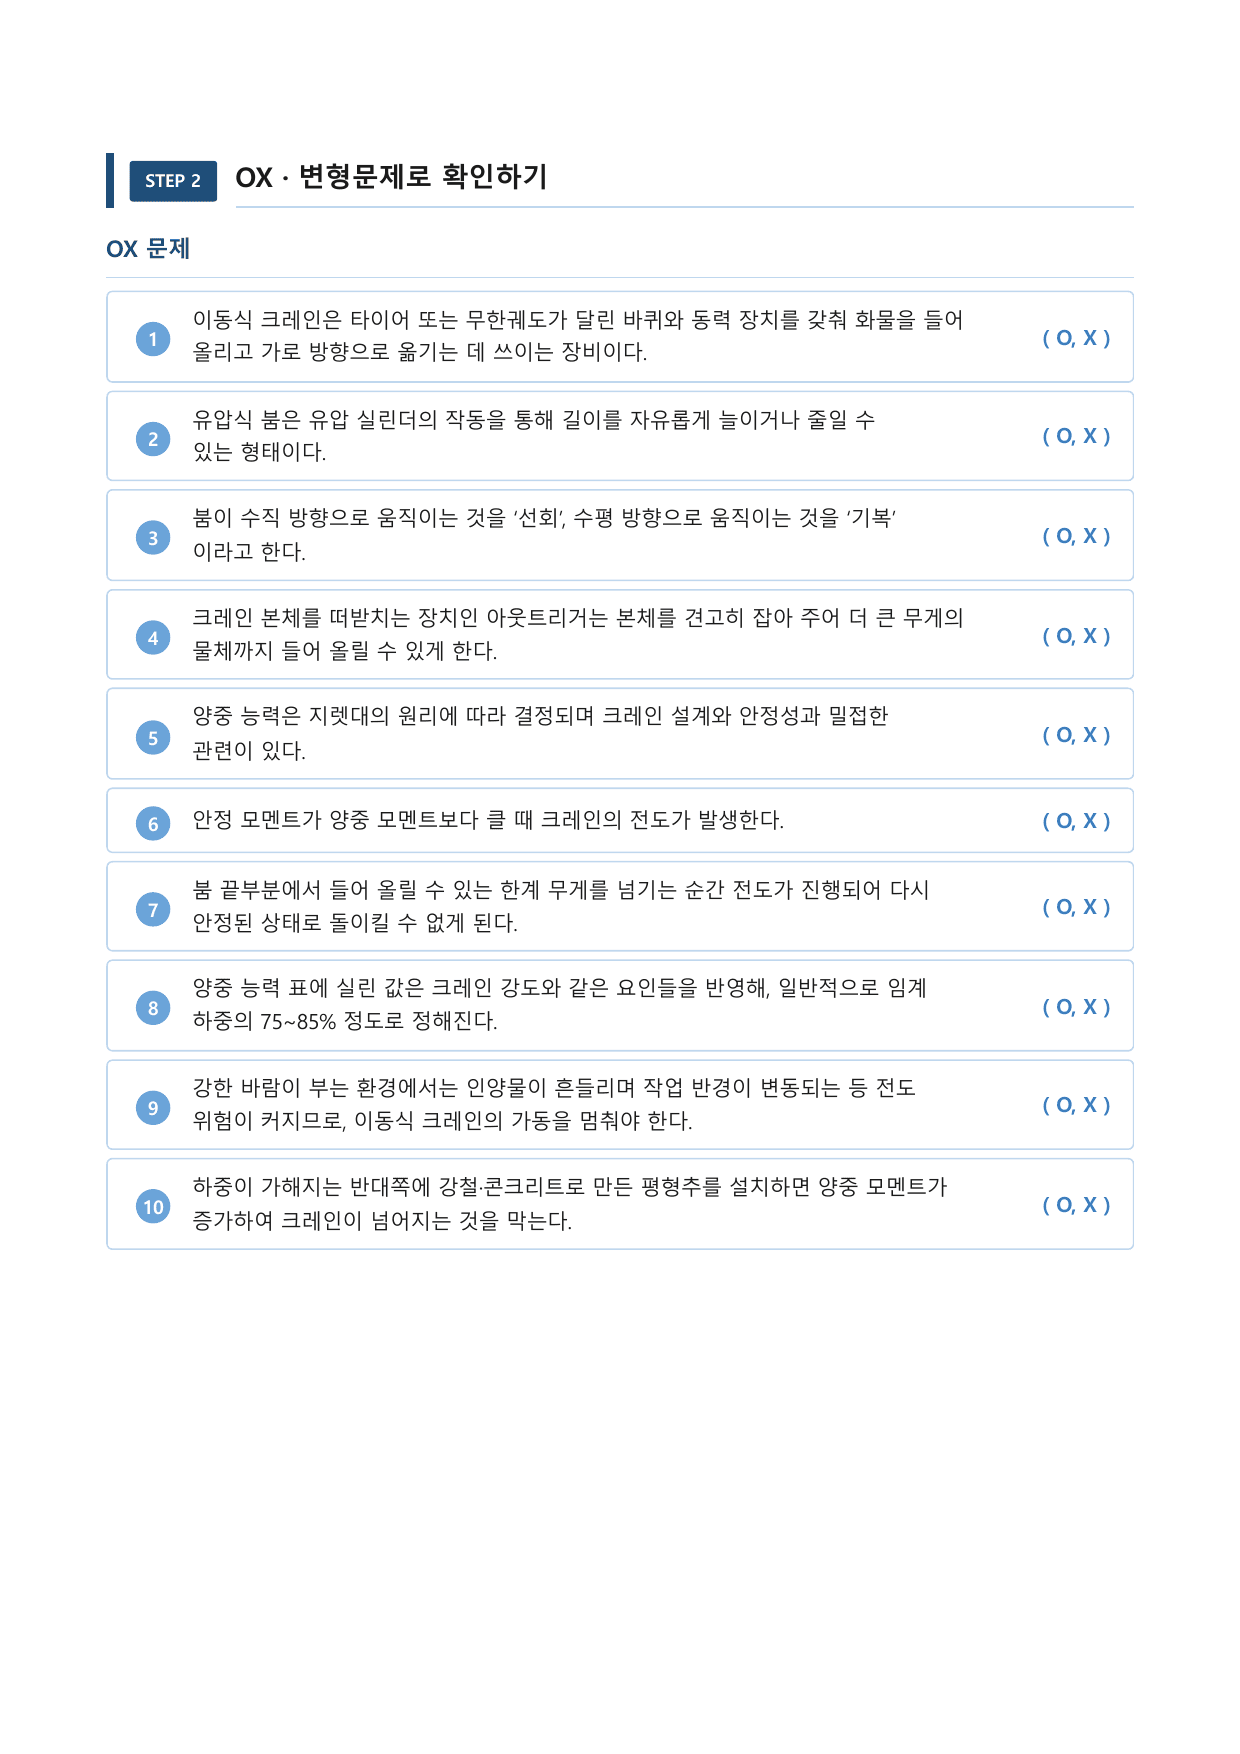Click the sentence 안정 모멘트가 양중 모멘트보다 클 때
1240x1754 pixels.
(x=488, y=820)
